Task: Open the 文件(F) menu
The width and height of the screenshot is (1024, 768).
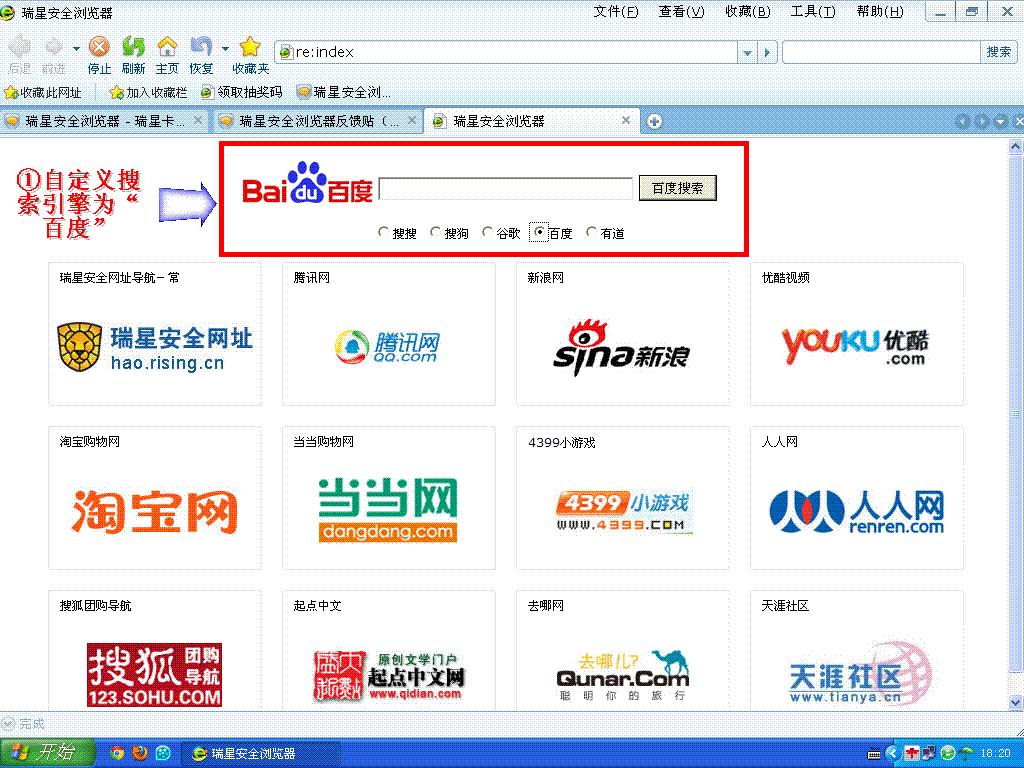Action: [615, 12]
